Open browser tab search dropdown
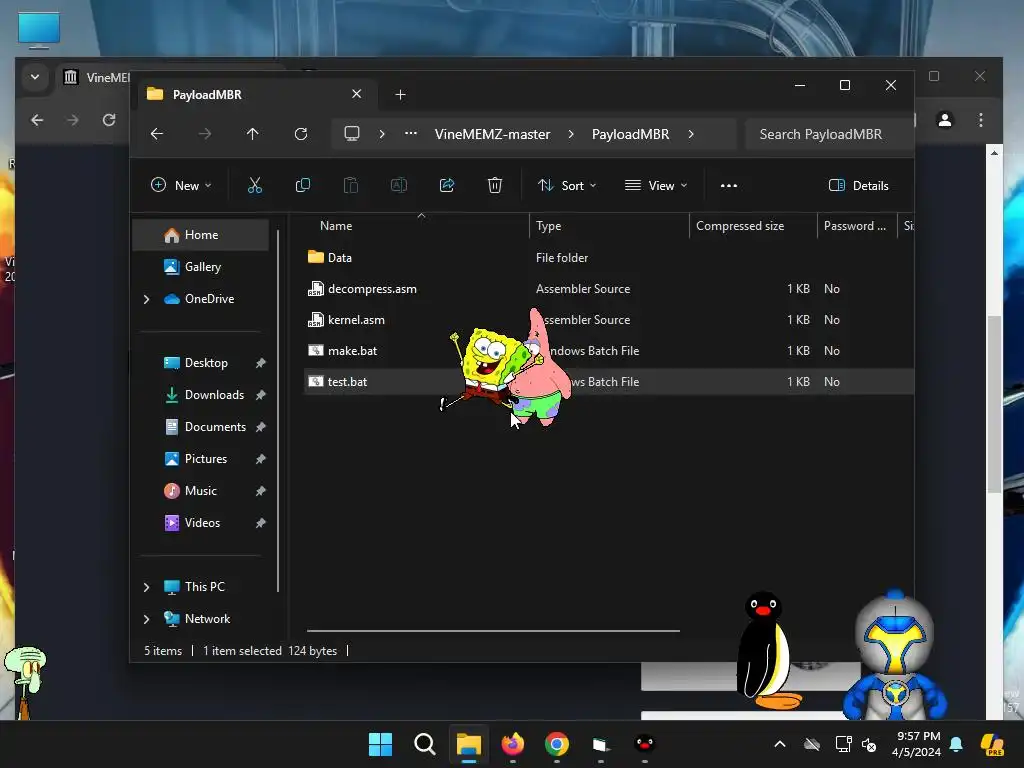 click(x=35, y=77)
